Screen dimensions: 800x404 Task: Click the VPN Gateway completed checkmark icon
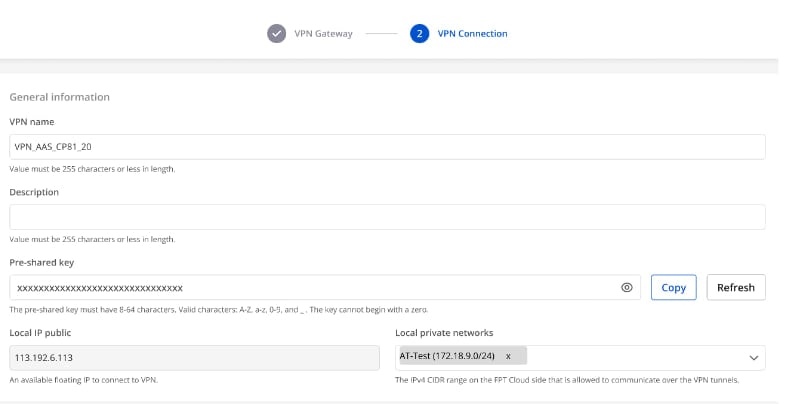click(276, 33)
